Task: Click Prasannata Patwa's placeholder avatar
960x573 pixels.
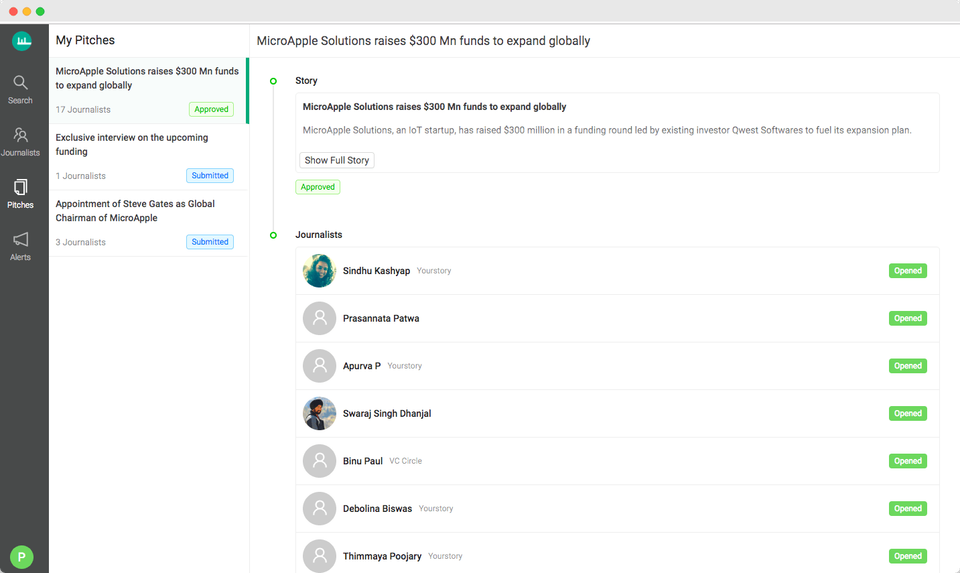Action: click(319, 318)
